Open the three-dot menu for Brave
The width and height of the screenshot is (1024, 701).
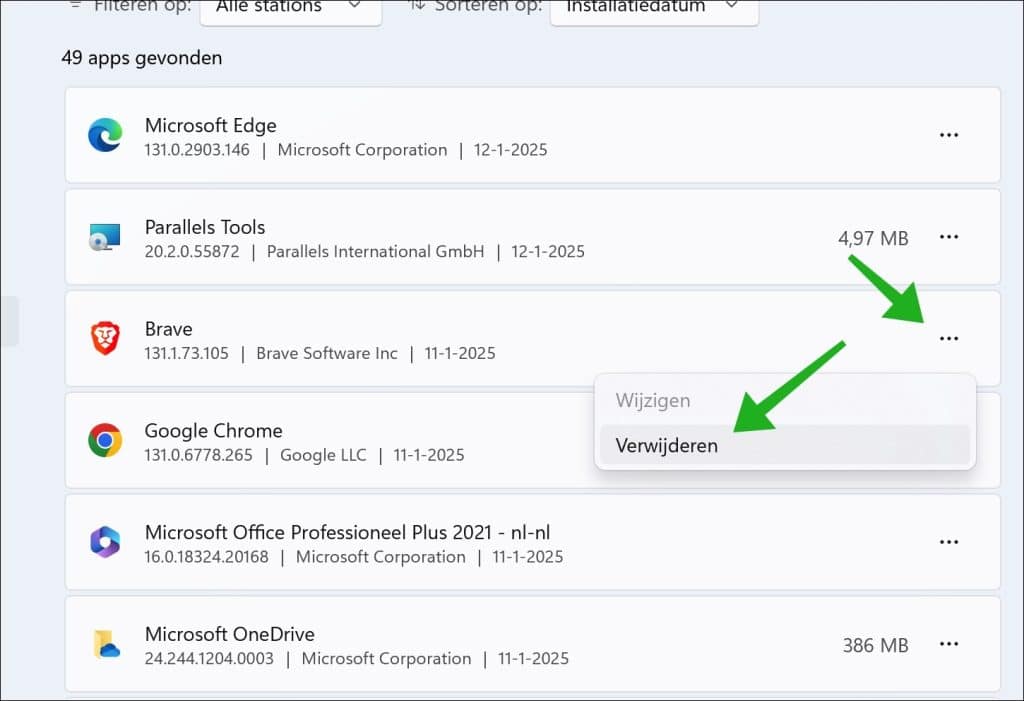(948, 338)
